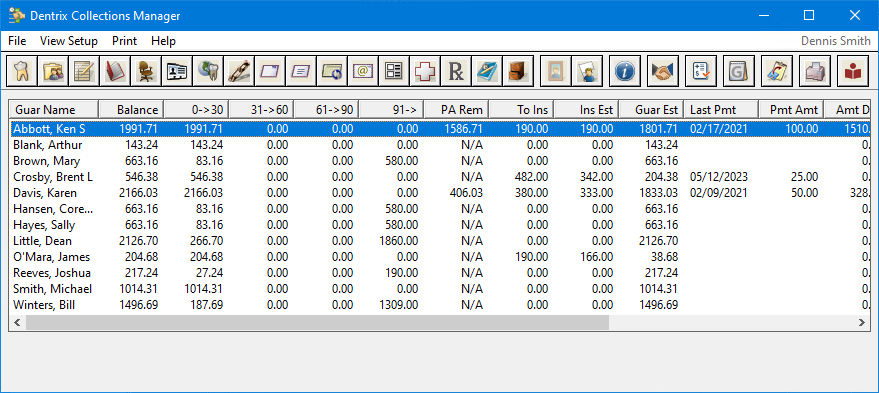Open the Rx prescriptions icon
879x393 pixels.
click(x=456, y=71)
